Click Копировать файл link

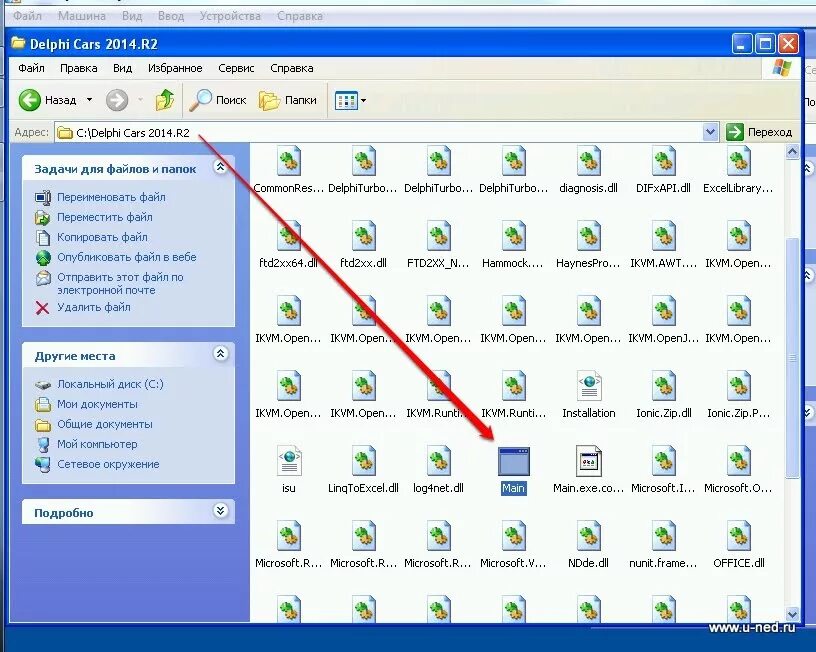click(x=102, y=237)
